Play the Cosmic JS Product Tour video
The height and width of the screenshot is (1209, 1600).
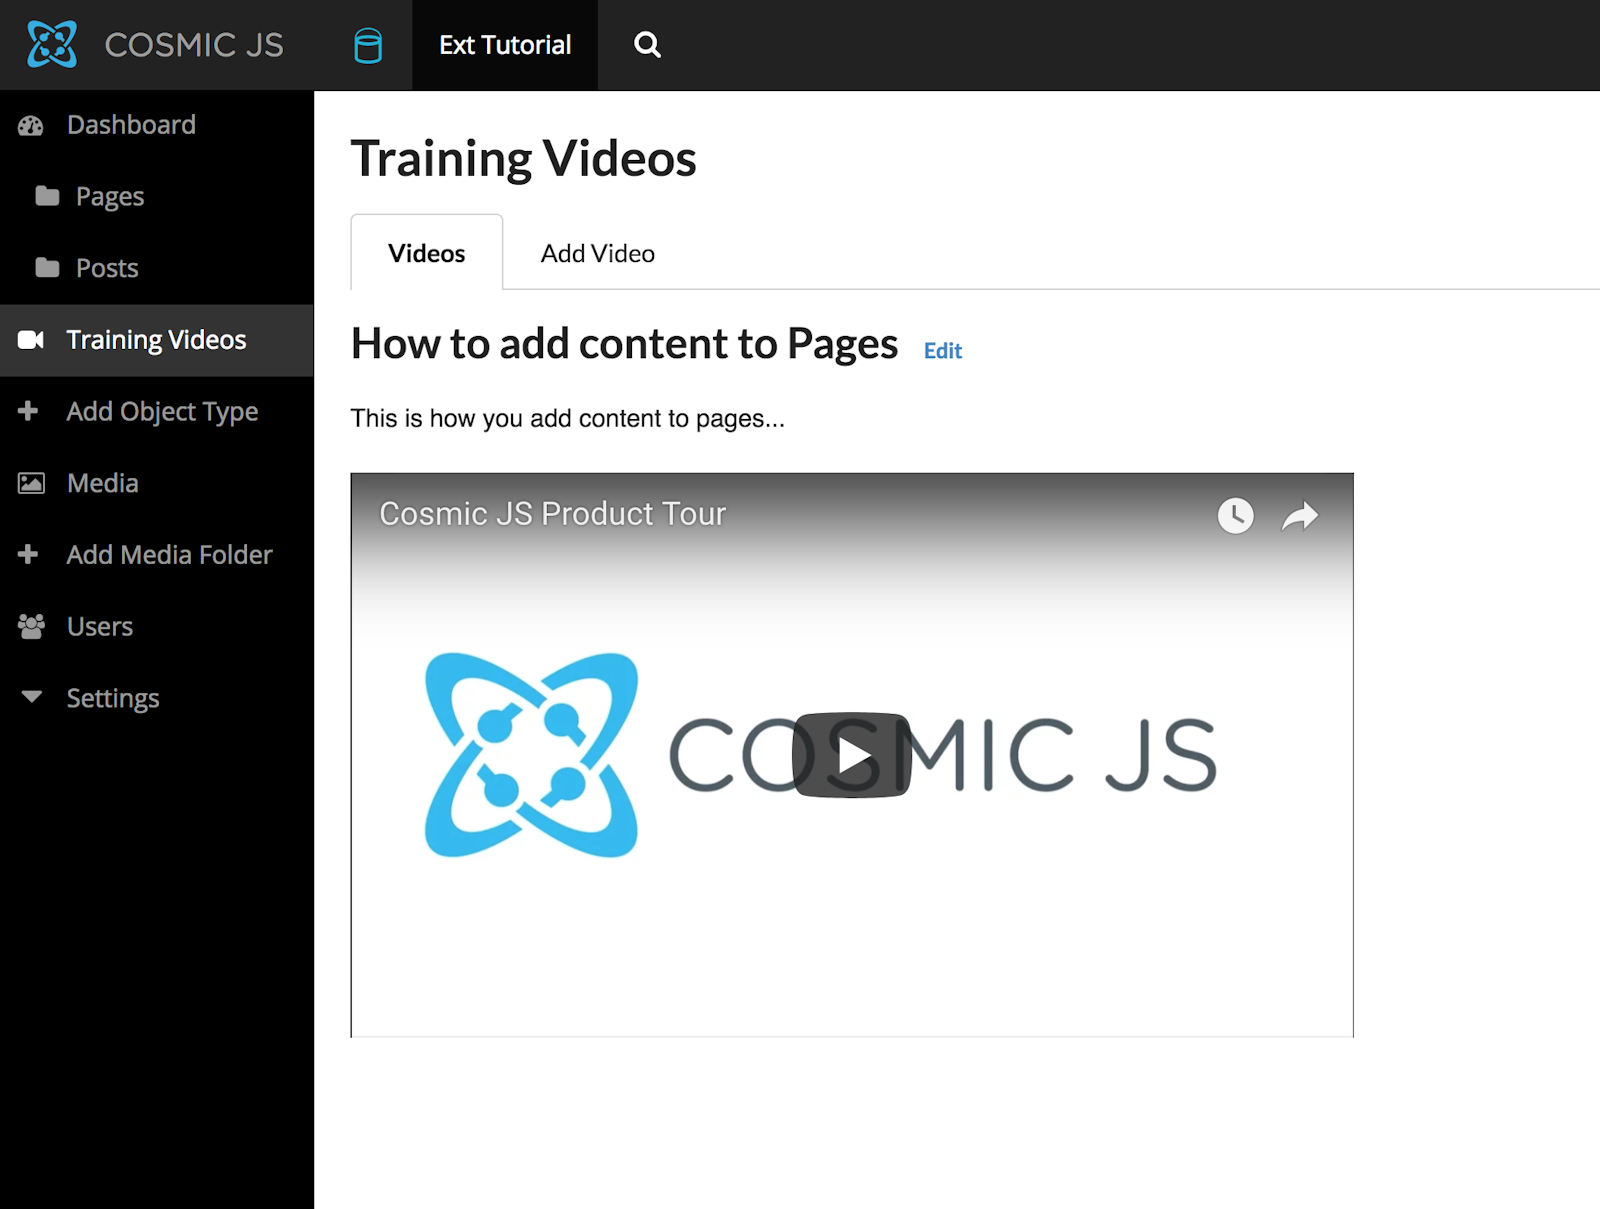coord(852,755)
